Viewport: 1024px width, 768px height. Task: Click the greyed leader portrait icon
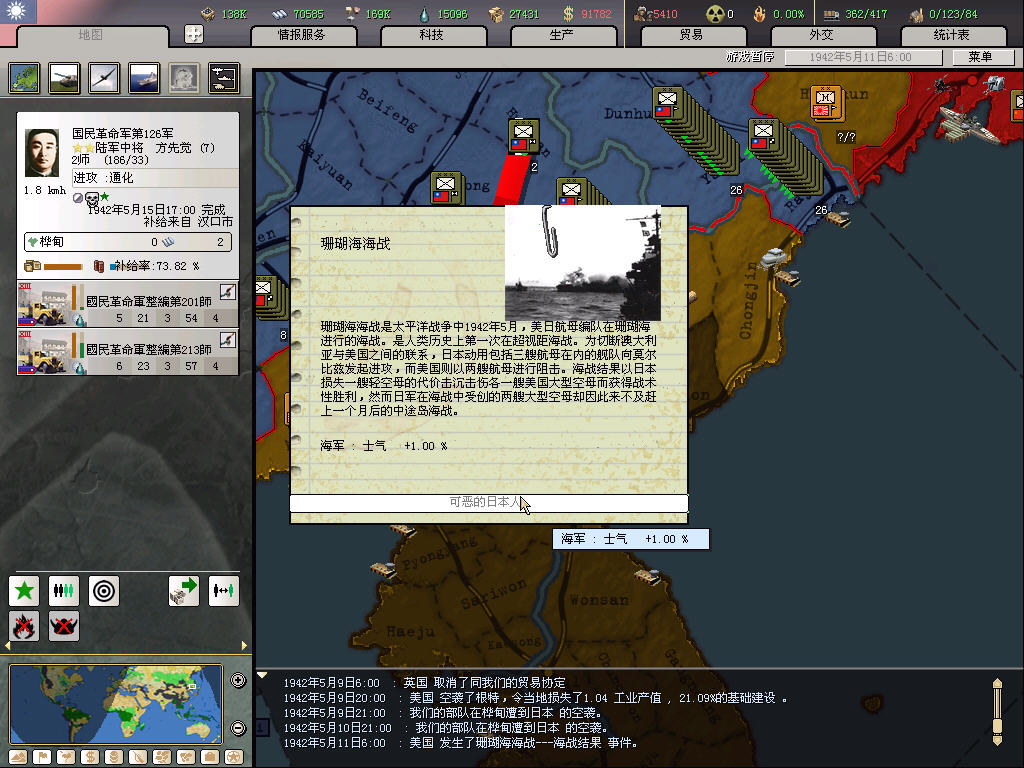(x=184, y=78)
